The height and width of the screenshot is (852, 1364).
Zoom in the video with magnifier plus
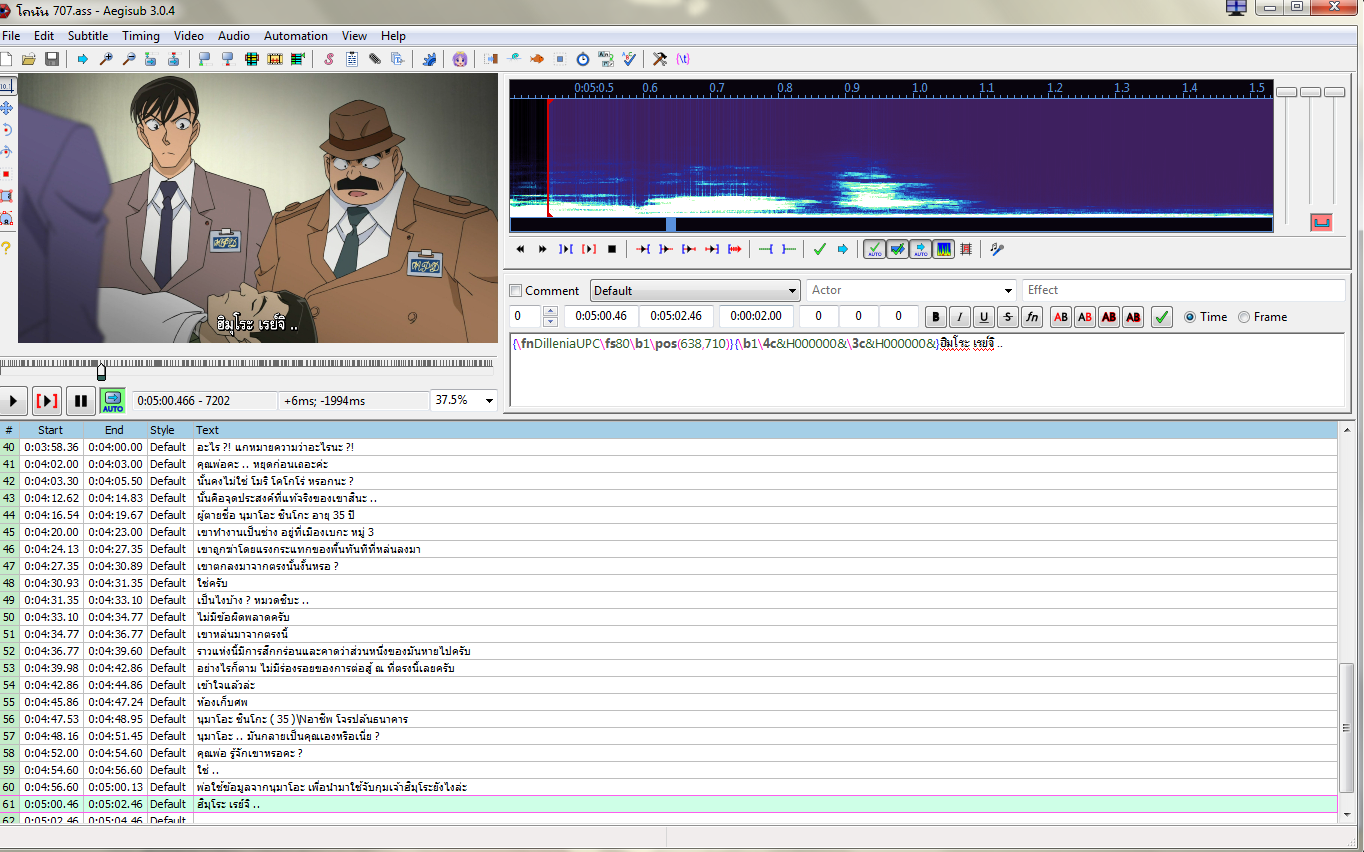(106, 60)
